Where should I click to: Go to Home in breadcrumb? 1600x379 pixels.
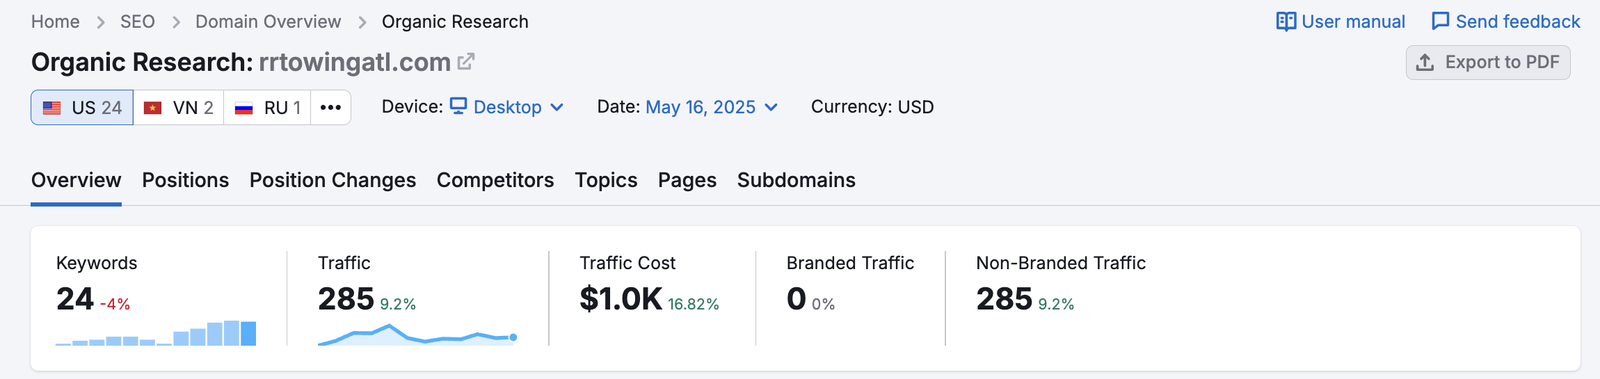click(x=55, y=21)
